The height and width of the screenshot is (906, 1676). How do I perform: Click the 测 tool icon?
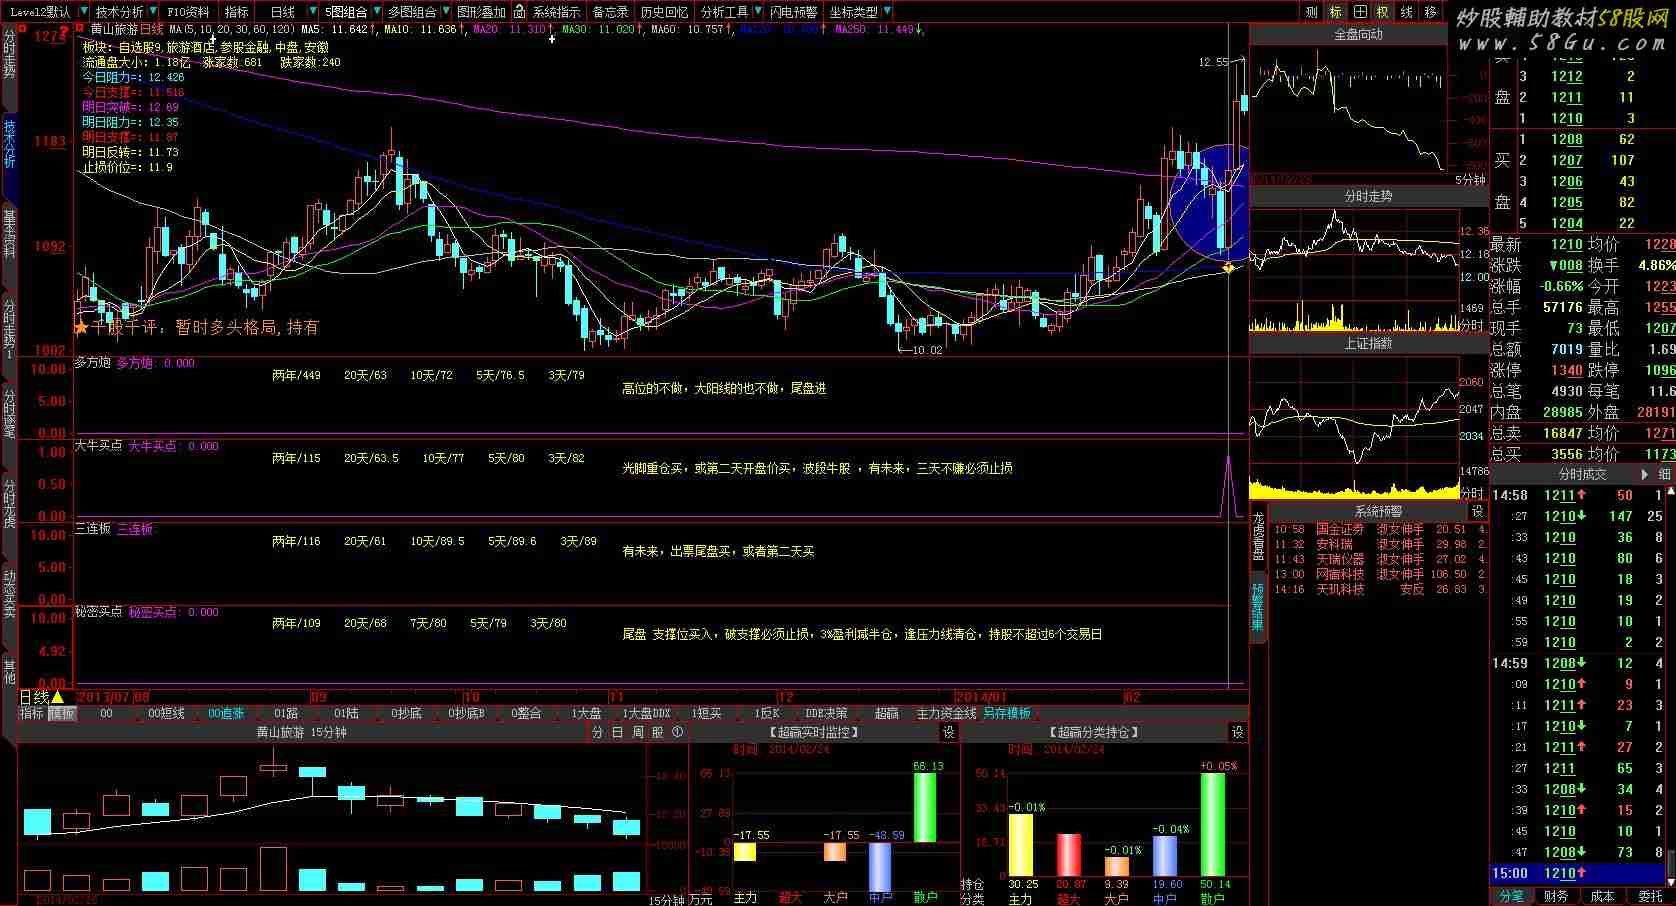(x=1312, y=12)
